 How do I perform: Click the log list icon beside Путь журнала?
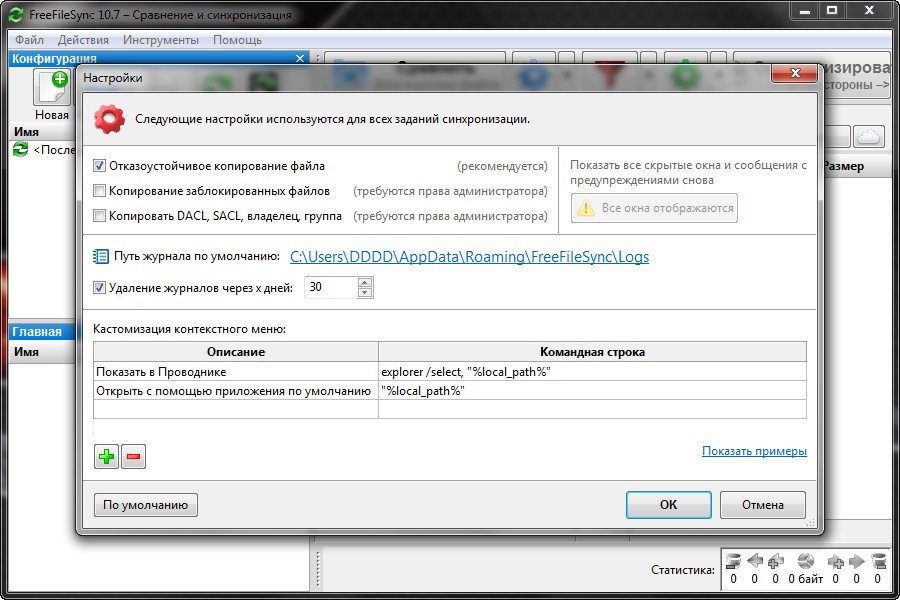100,256
